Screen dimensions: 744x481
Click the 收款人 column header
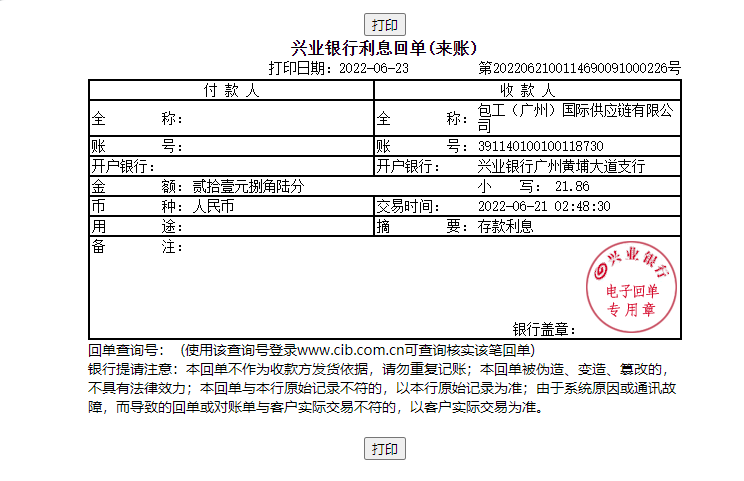(527, 90)
